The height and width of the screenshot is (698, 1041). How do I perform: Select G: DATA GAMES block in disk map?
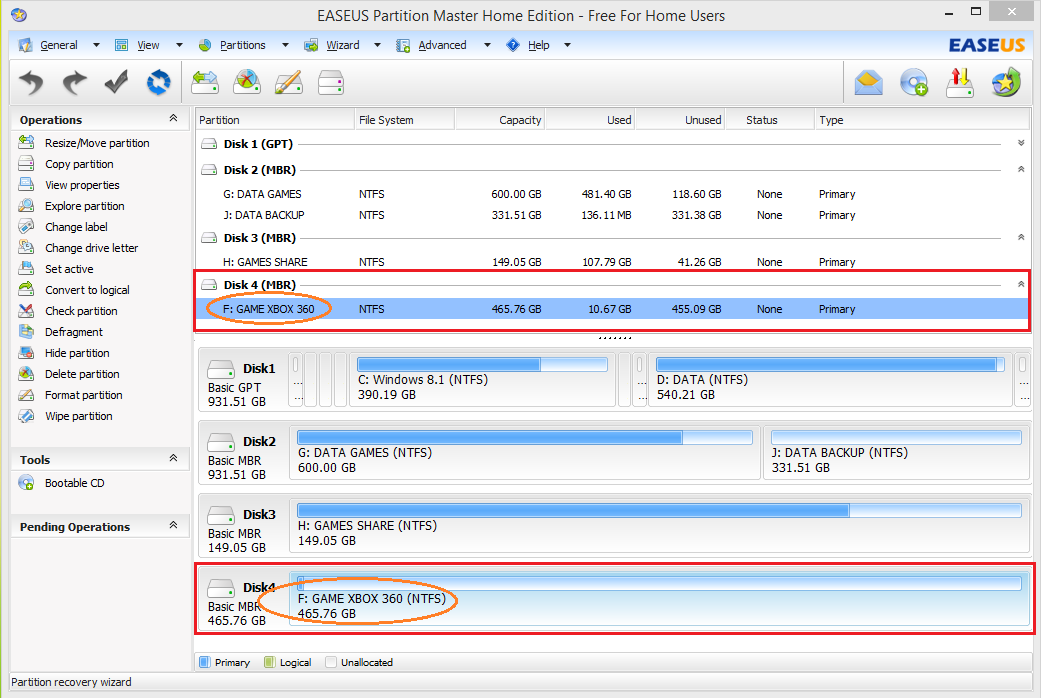coord(524,453)
